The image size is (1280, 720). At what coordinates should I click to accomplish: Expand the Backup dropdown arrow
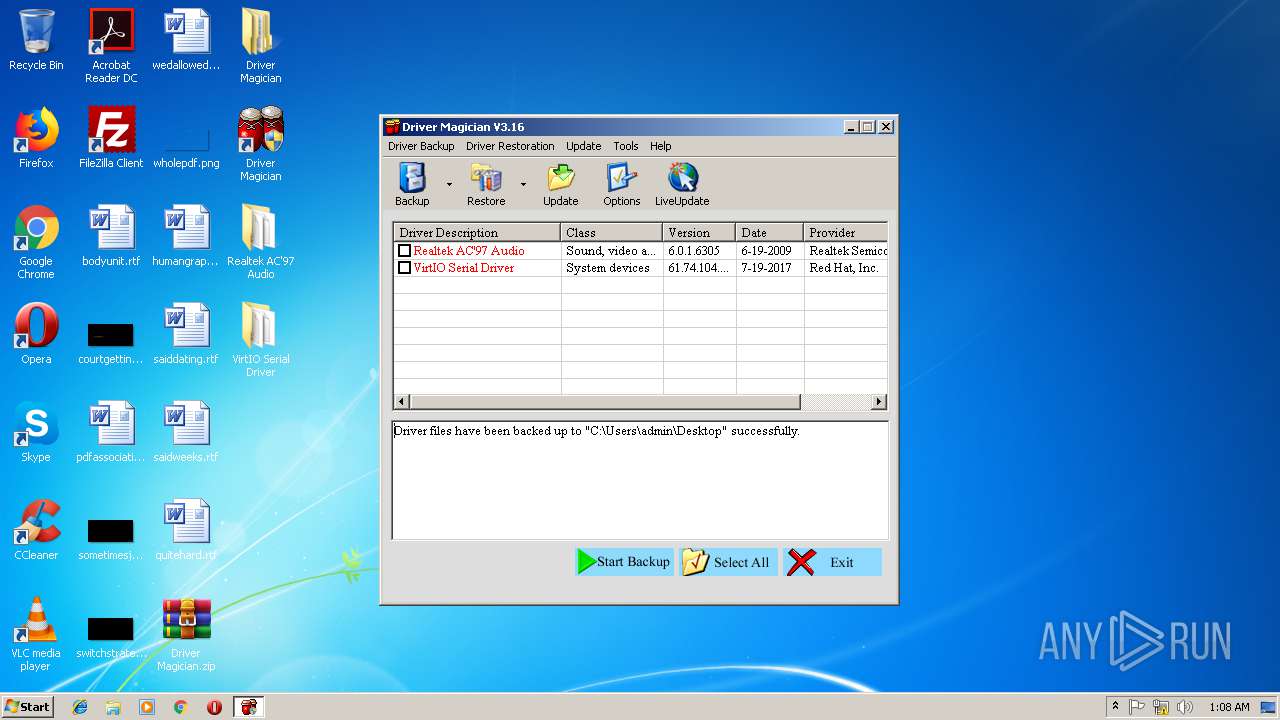coord(449,185)
